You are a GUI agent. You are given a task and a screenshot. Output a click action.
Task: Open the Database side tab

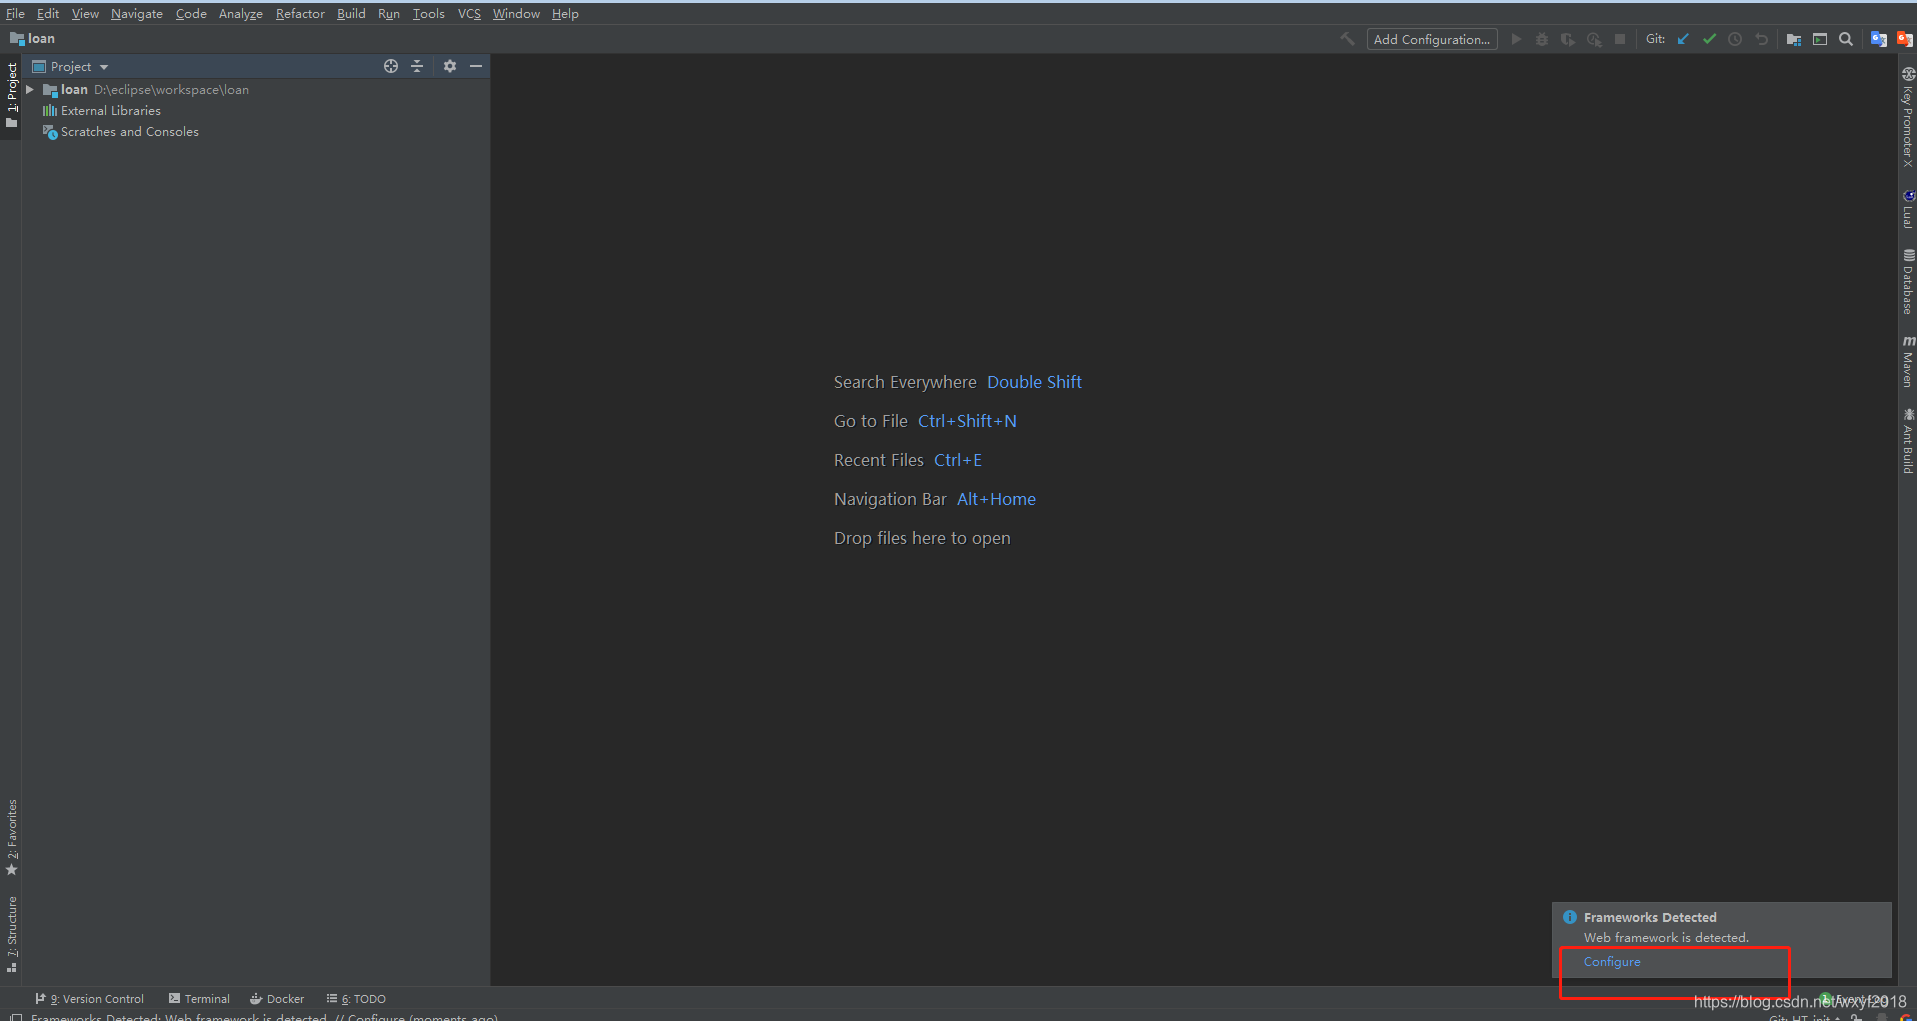point(1908,282)
